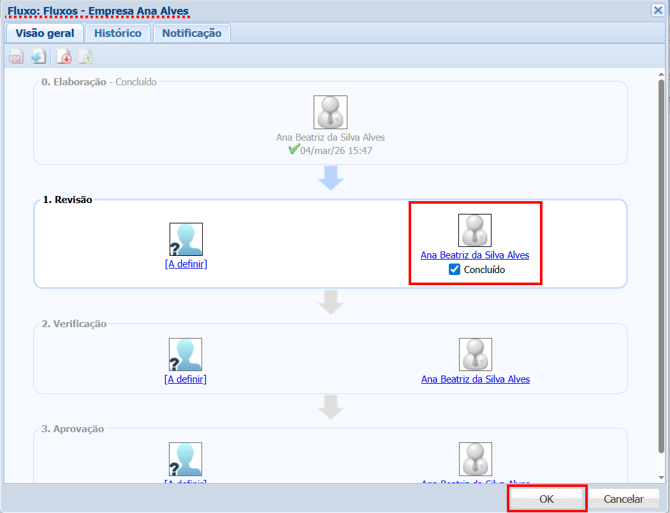Click the undefined user icon in Revisão

(x=185, y=239)
